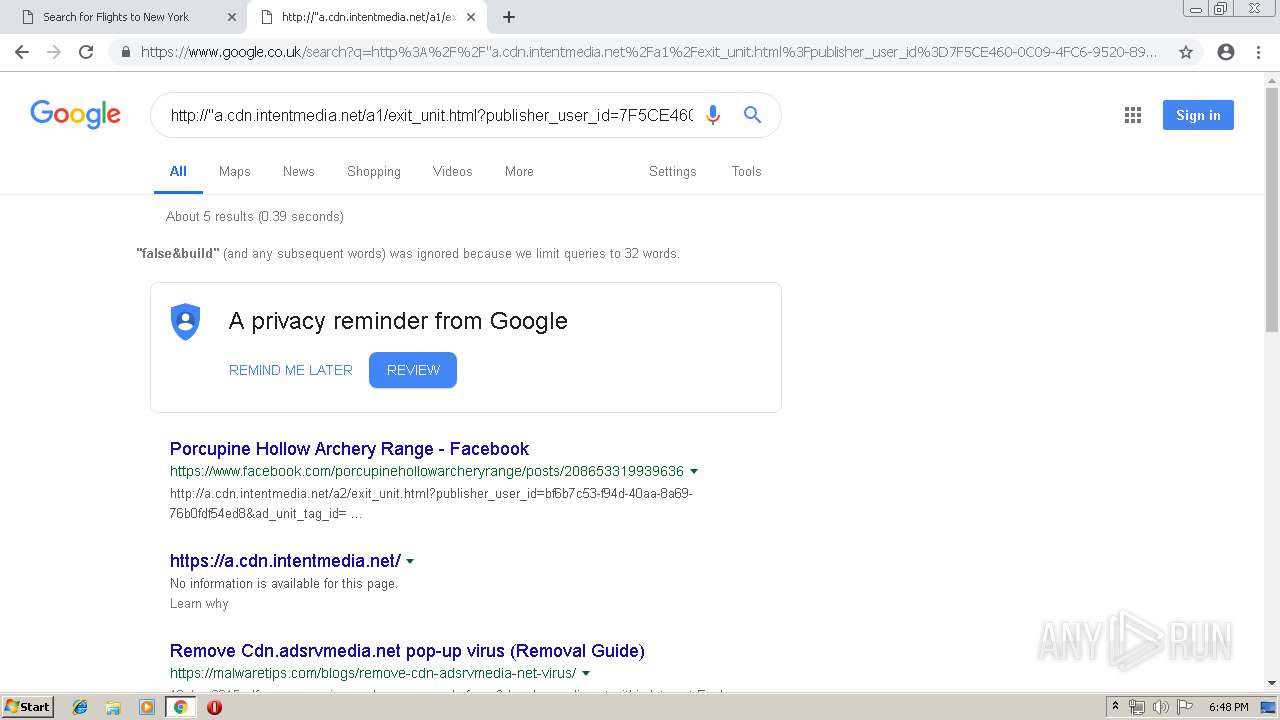The image size is (1280, 720).
Task: Submit search using the magnifying glass icon
Action: coord(753,115)
